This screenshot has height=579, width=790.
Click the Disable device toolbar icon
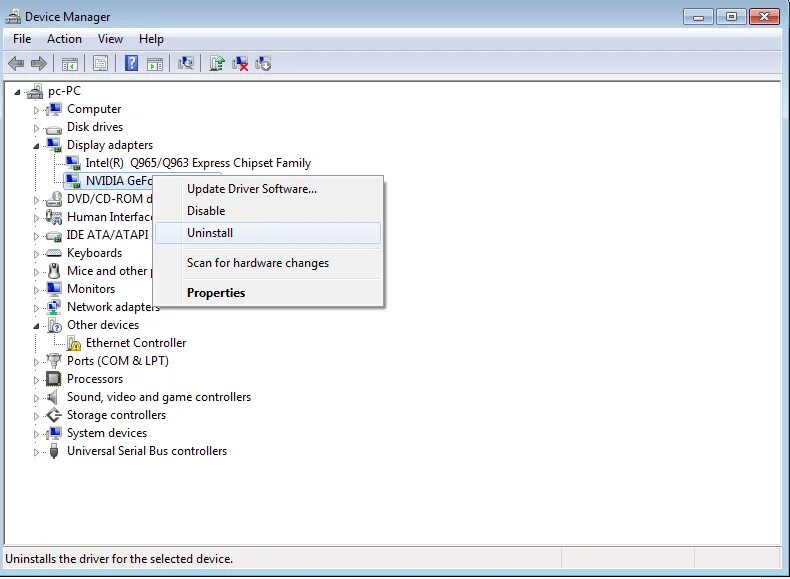click(x=263, y=63)
